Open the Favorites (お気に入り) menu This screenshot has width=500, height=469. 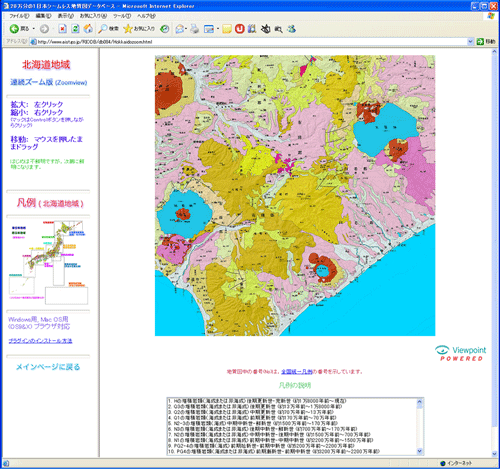pyautogui.click(x=93, y=16)
